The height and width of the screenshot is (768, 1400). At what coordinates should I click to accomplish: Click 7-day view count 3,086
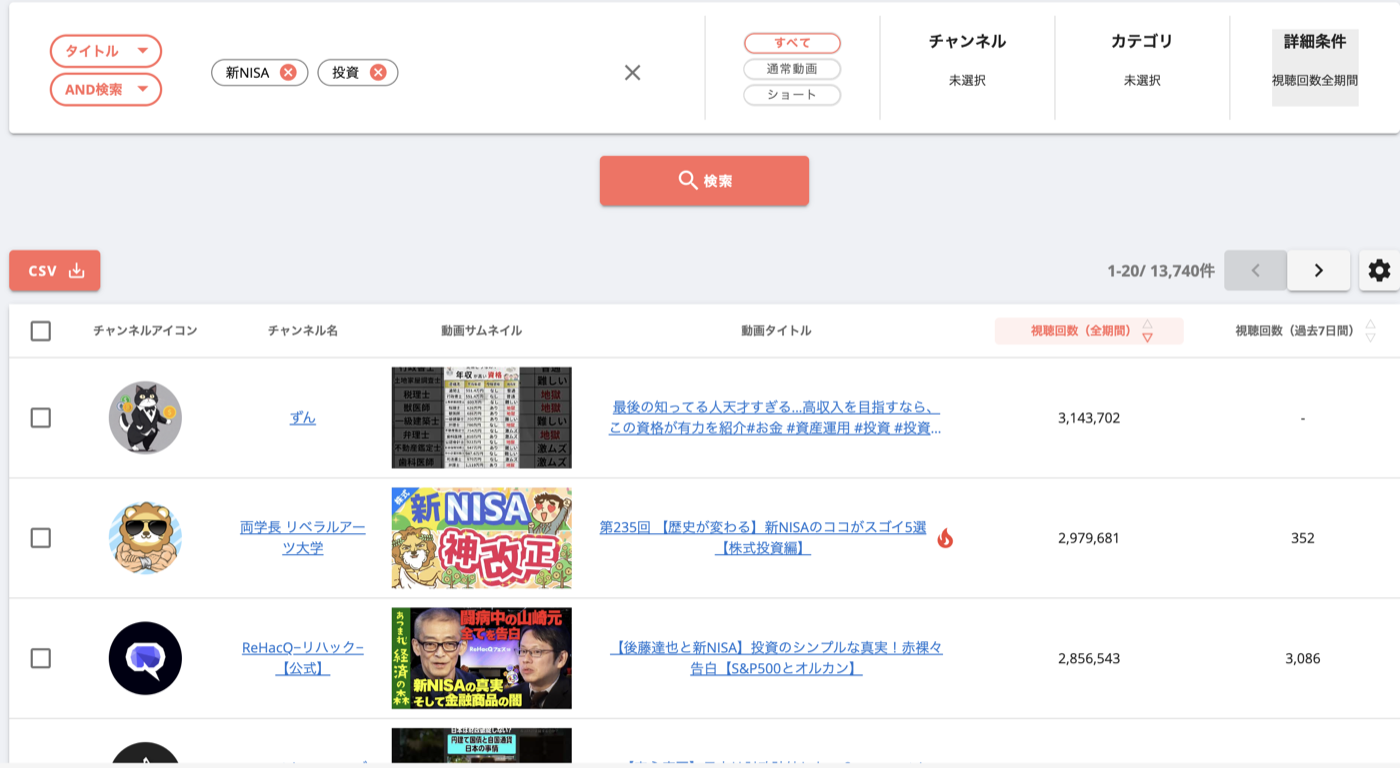(x=1303, y=658)
